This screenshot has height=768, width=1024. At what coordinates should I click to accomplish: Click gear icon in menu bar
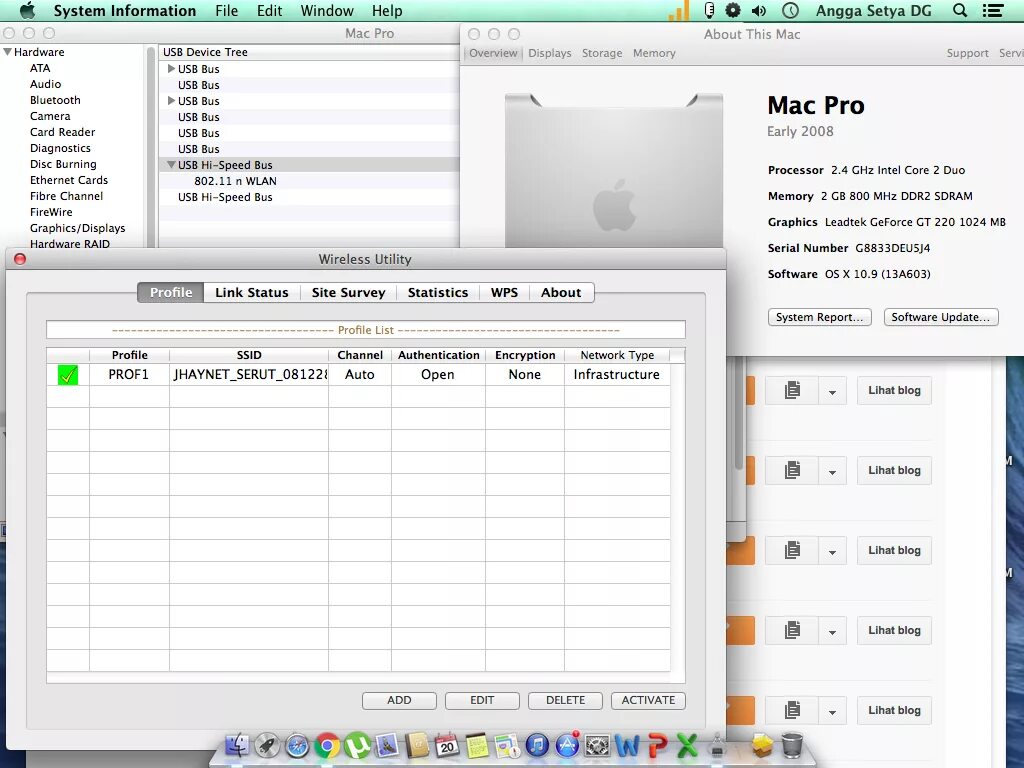click(733, 10)
